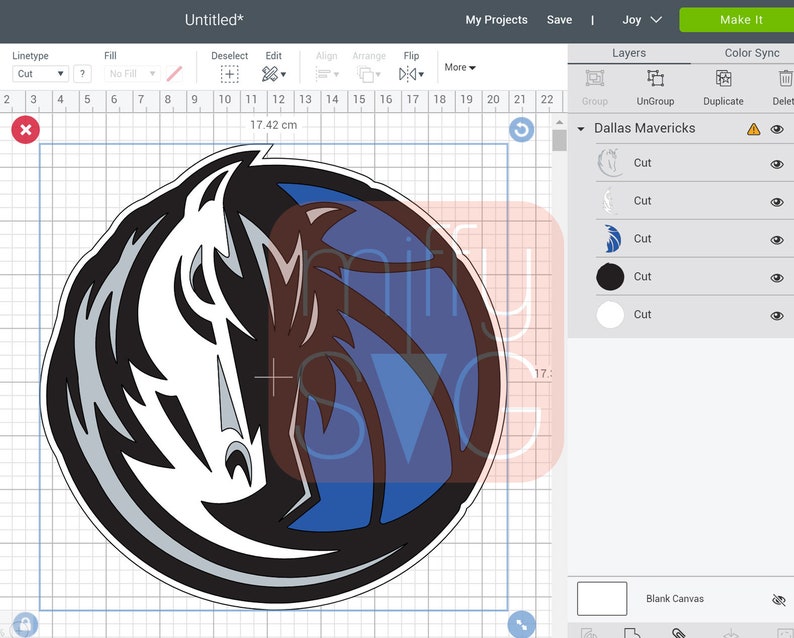Open the No Fill dropdown
The image size is (794, 638).
coord(132,74)
